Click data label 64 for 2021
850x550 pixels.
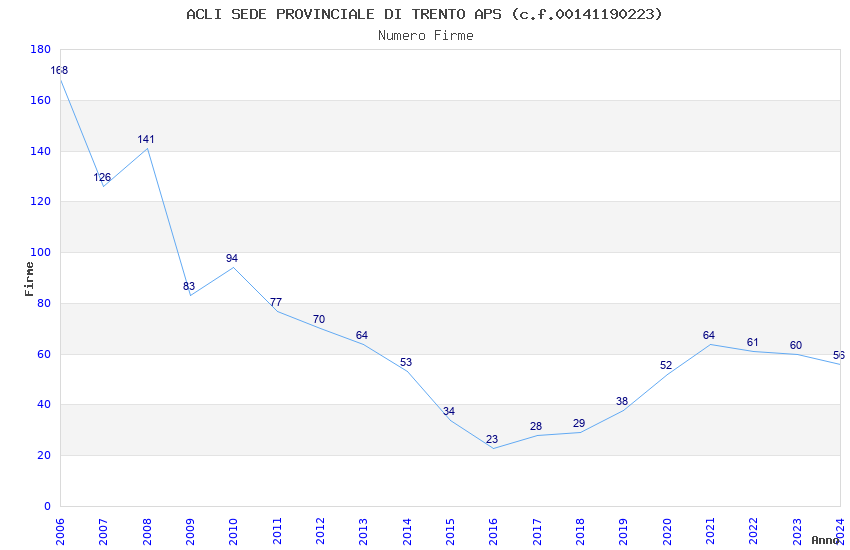(x=709, y=335)
